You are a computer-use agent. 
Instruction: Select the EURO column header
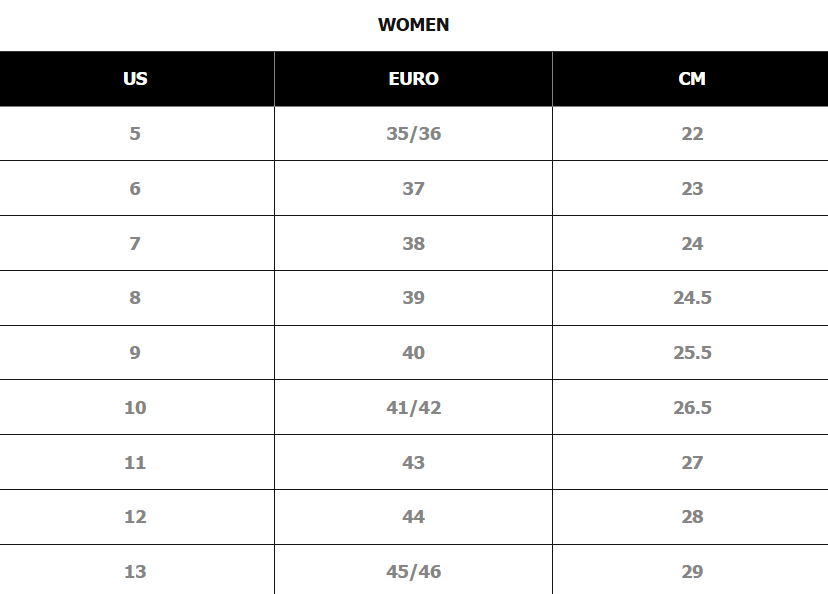(413, 79)
